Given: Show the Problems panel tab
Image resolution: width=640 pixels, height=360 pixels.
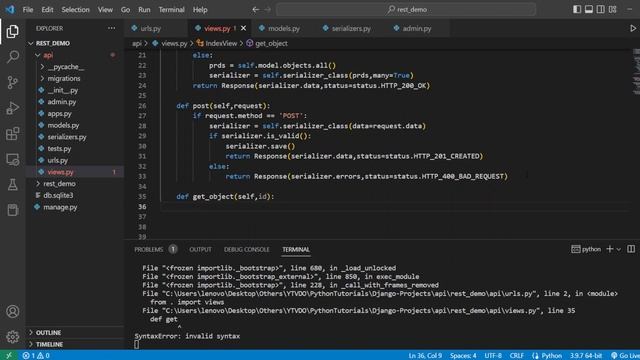Looking at the screenshot, I should [155, 249].
